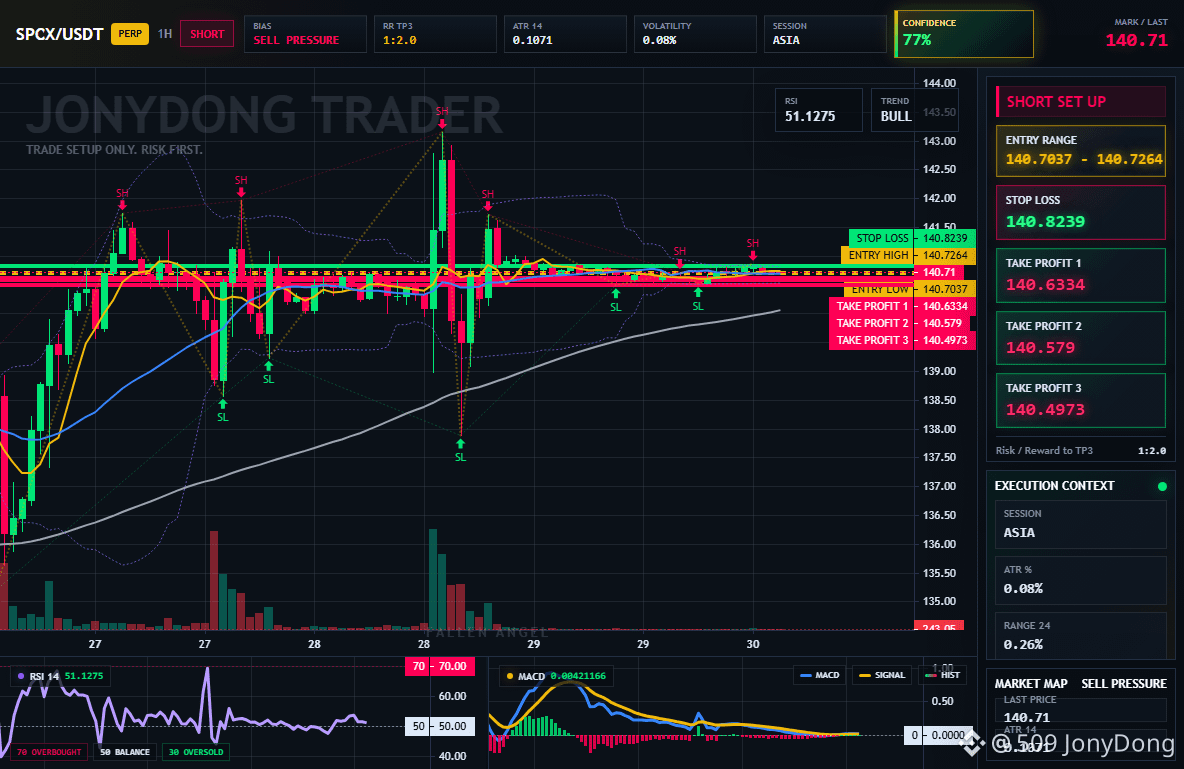Click the TAKE PROFIT 1 140.6334 chart tag

(902, 306)
